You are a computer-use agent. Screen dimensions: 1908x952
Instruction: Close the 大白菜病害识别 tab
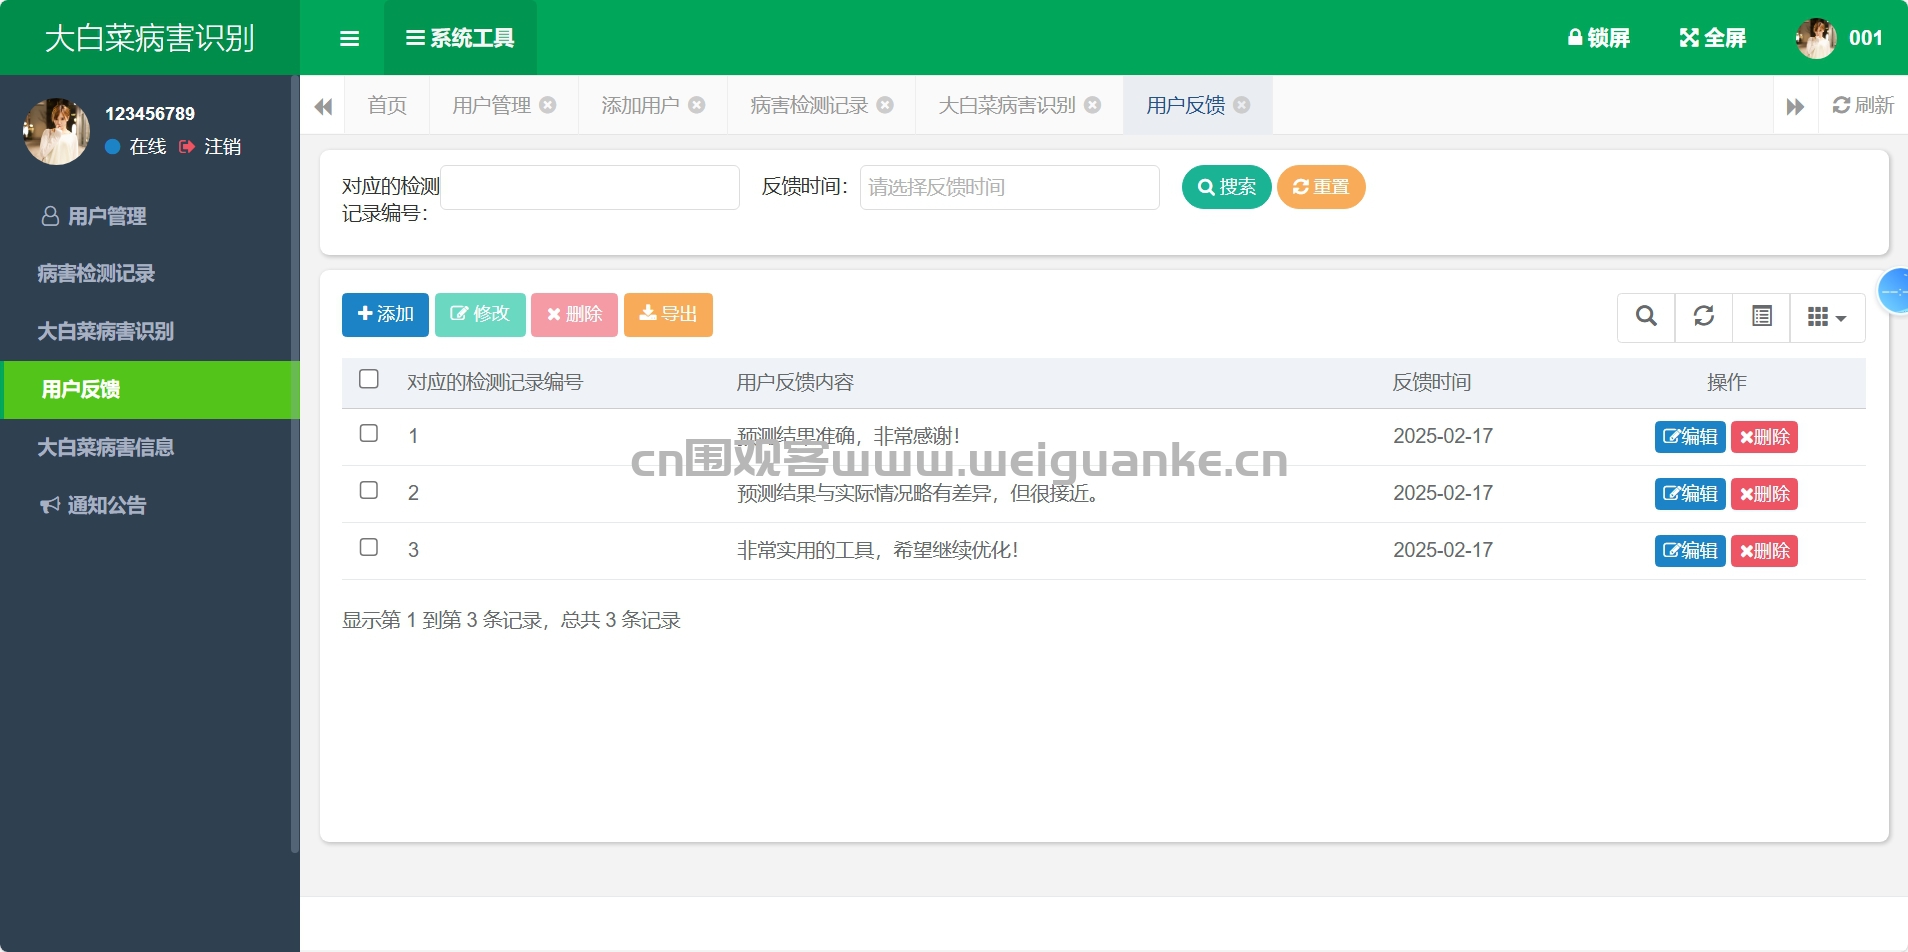(x=1093, y=104)
